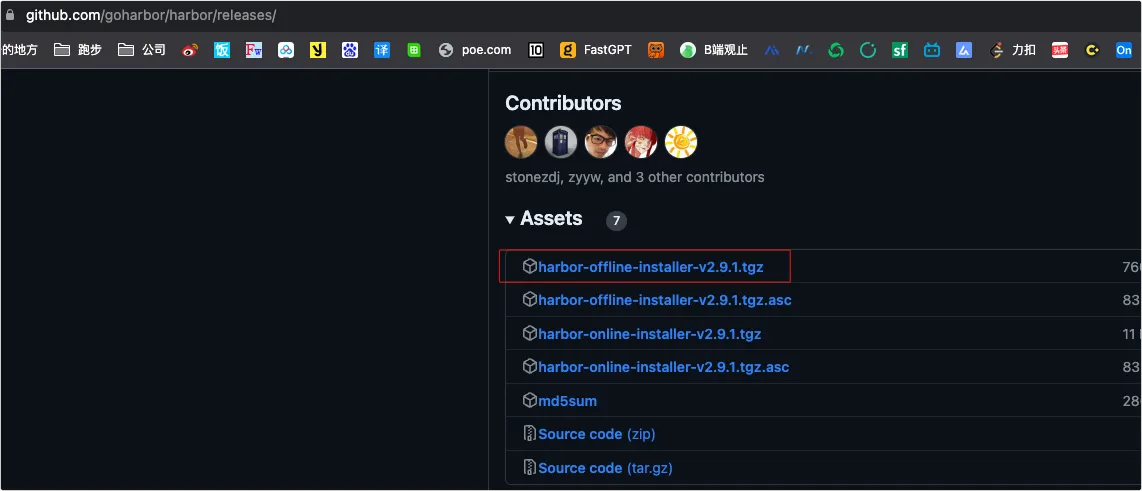Open the Bilibili TV bookmark icon

click(x=932, y=50)
